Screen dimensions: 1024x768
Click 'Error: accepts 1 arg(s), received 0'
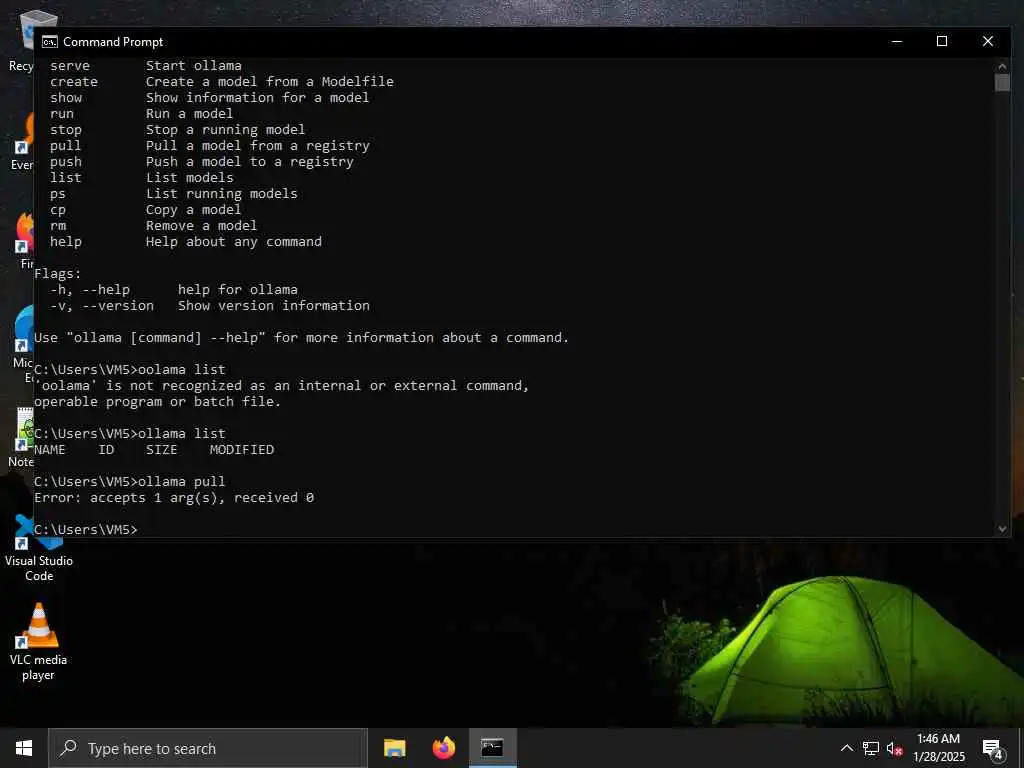click(x=174, y=498)
